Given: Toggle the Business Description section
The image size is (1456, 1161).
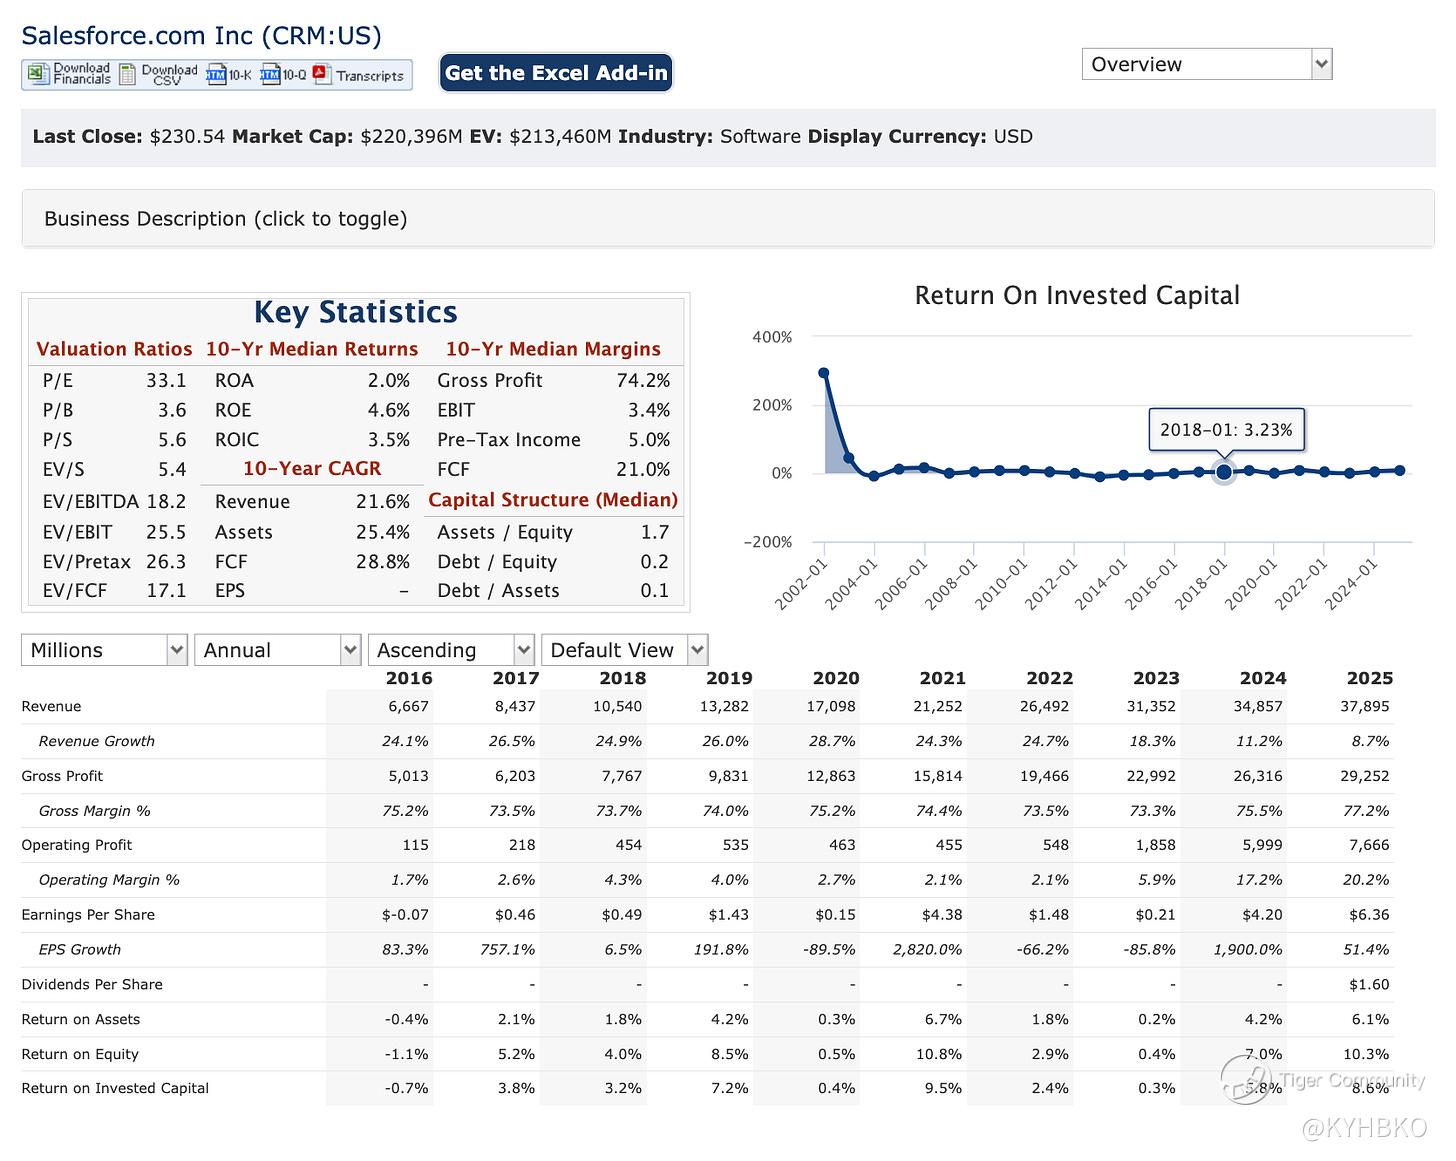Looking at the screenshot, I should click(x=226, y=219).
